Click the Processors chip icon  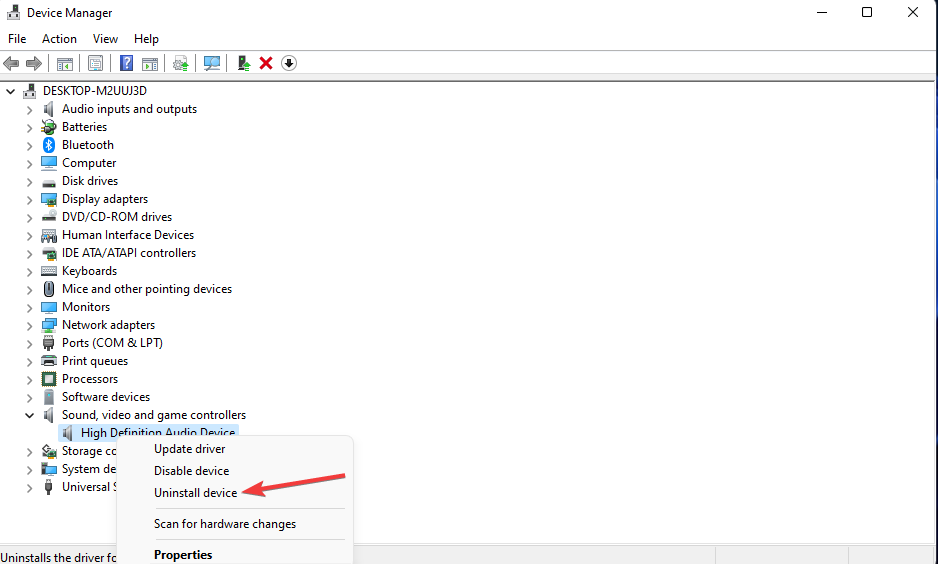48,379
